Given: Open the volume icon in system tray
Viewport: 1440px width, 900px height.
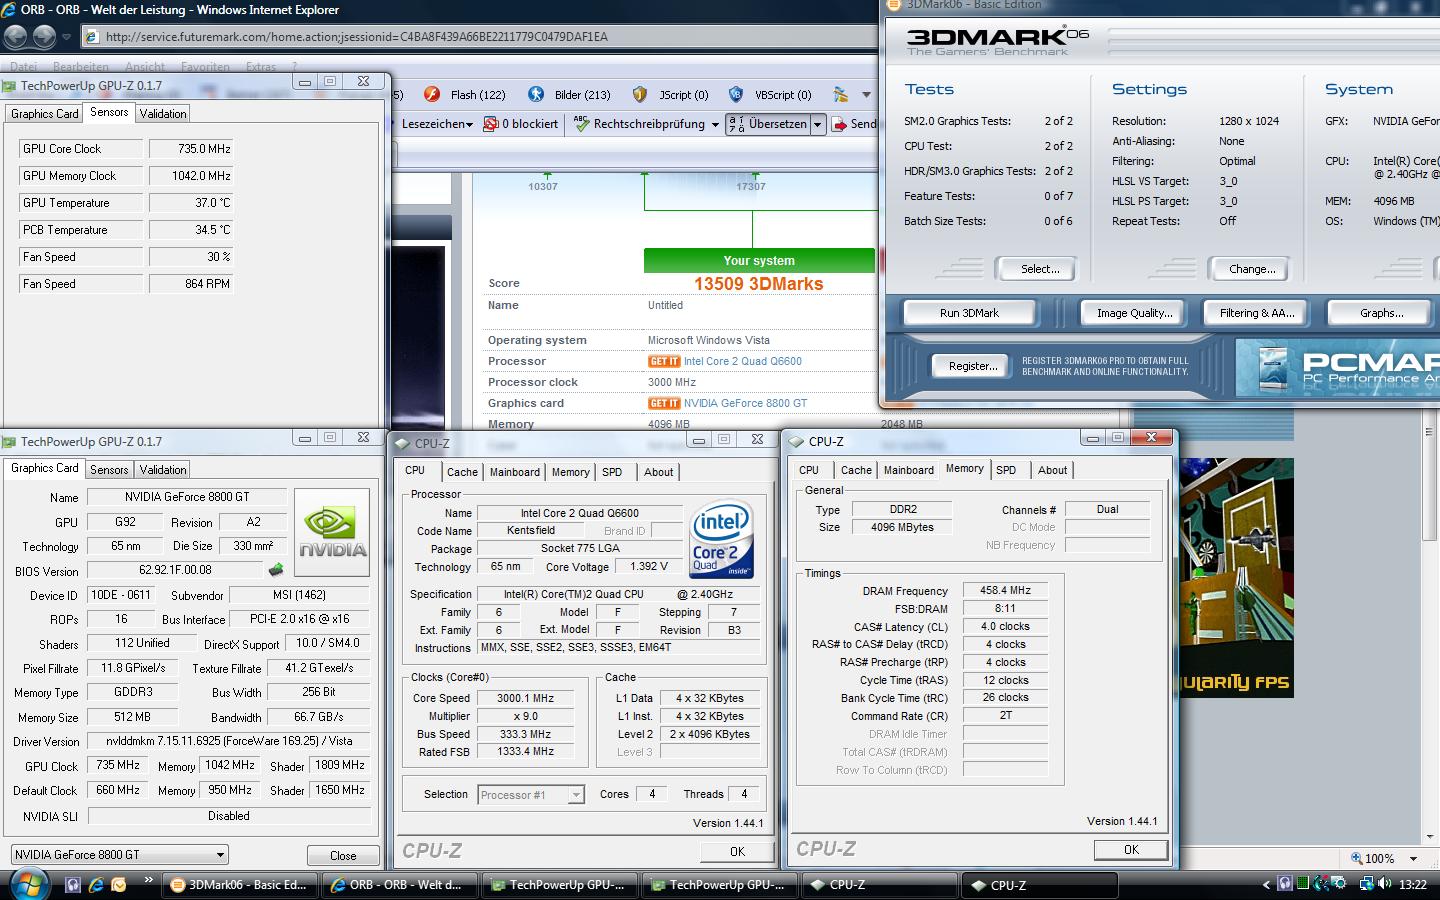Looking at the screenshot, I should pyautogui.click(x=1385, y=884).
